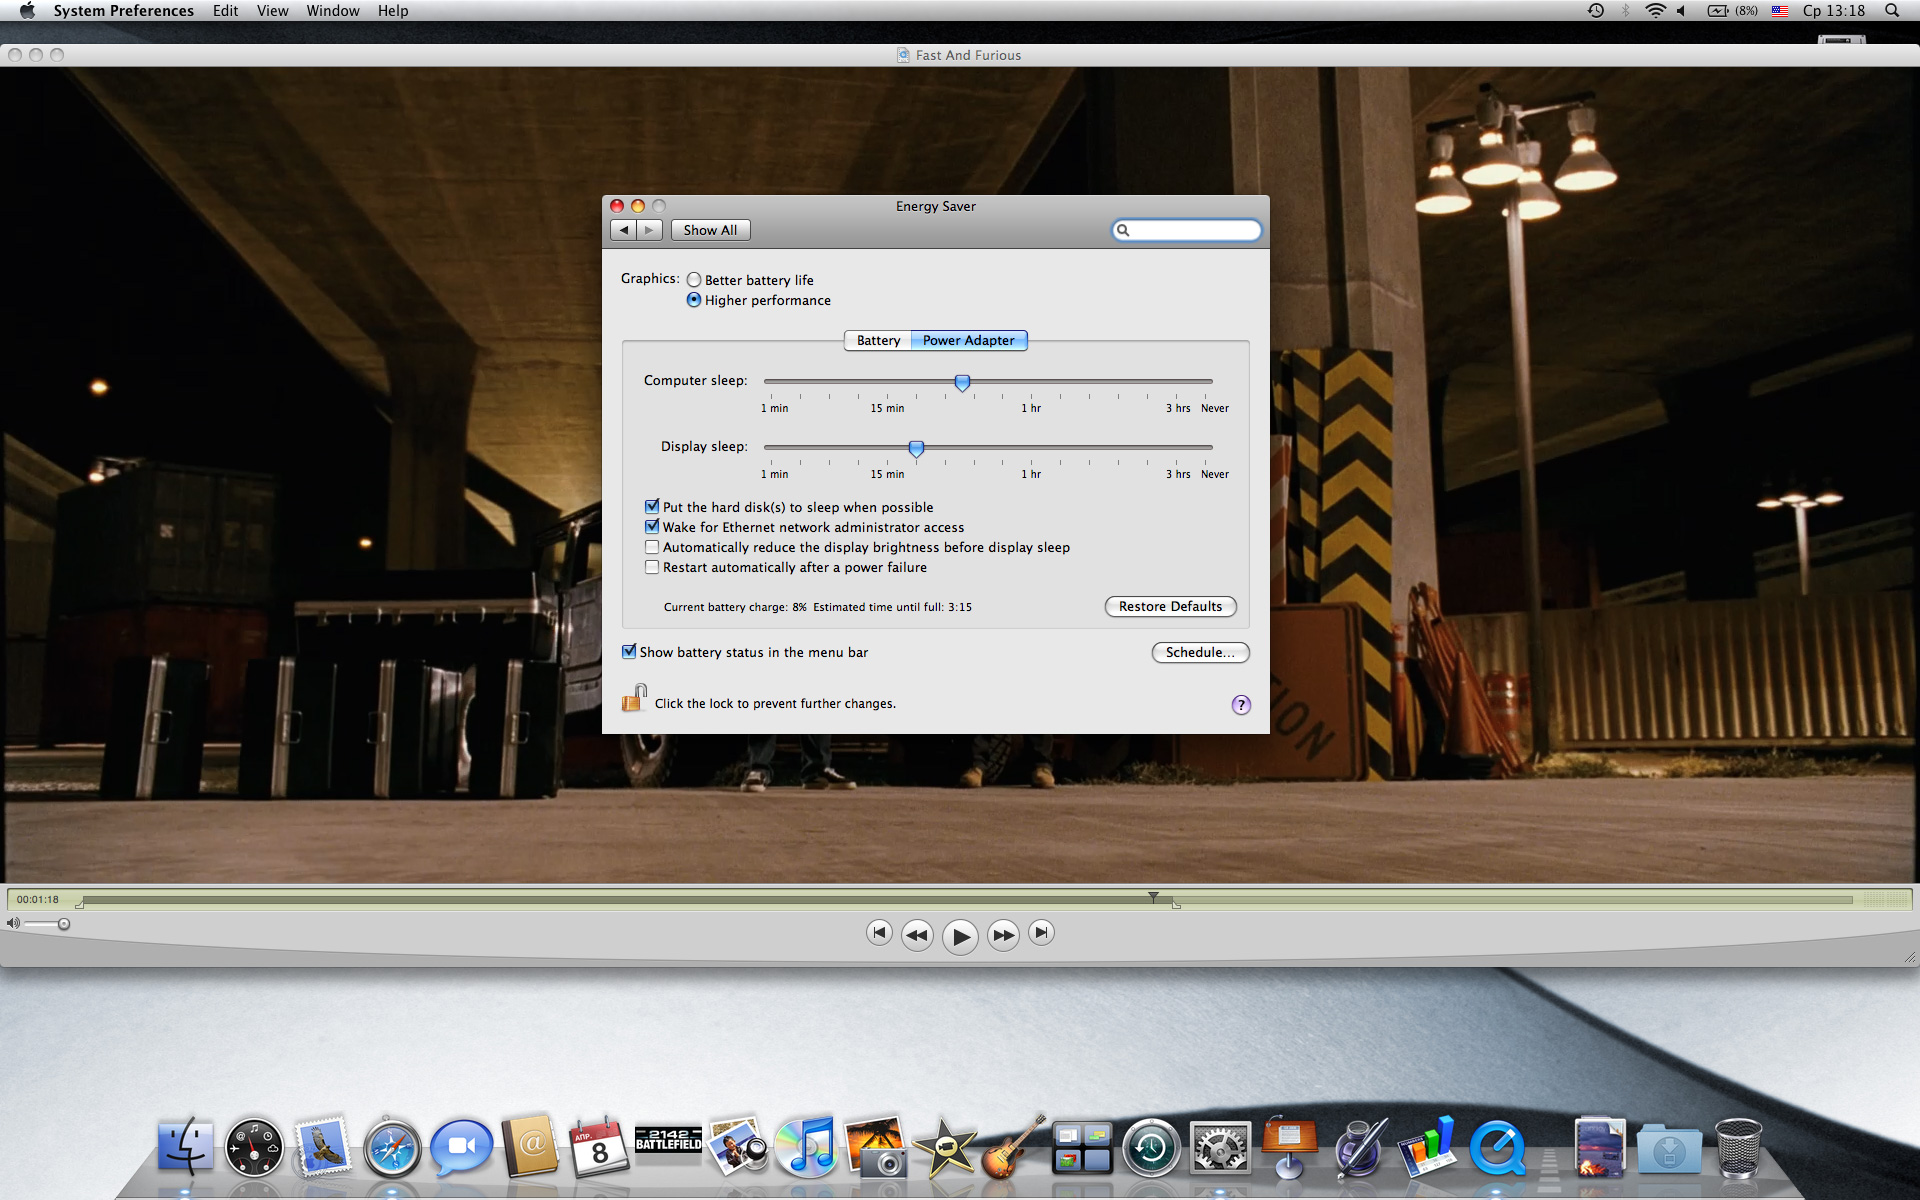
Task: Click the Show All button
Action: click(x=710, y=230)
